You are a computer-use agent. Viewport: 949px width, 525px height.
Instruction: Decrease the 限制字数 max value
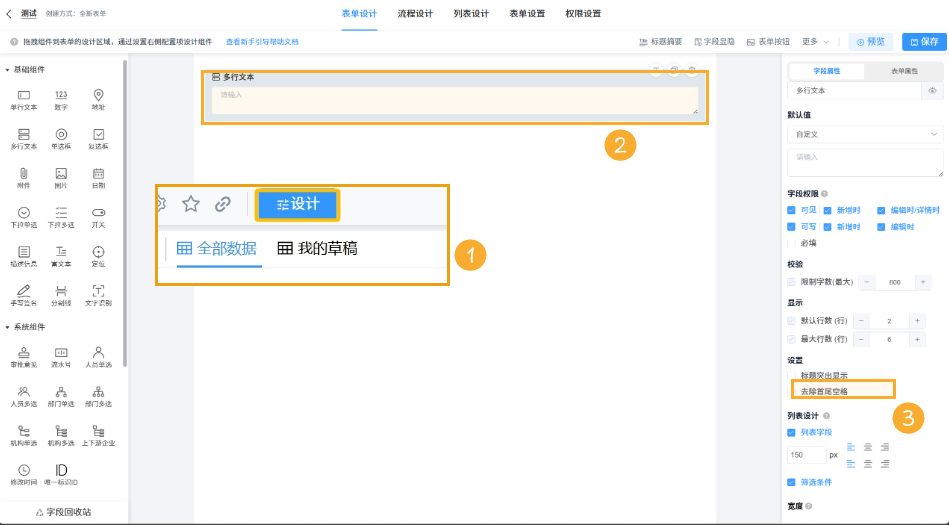867,282
